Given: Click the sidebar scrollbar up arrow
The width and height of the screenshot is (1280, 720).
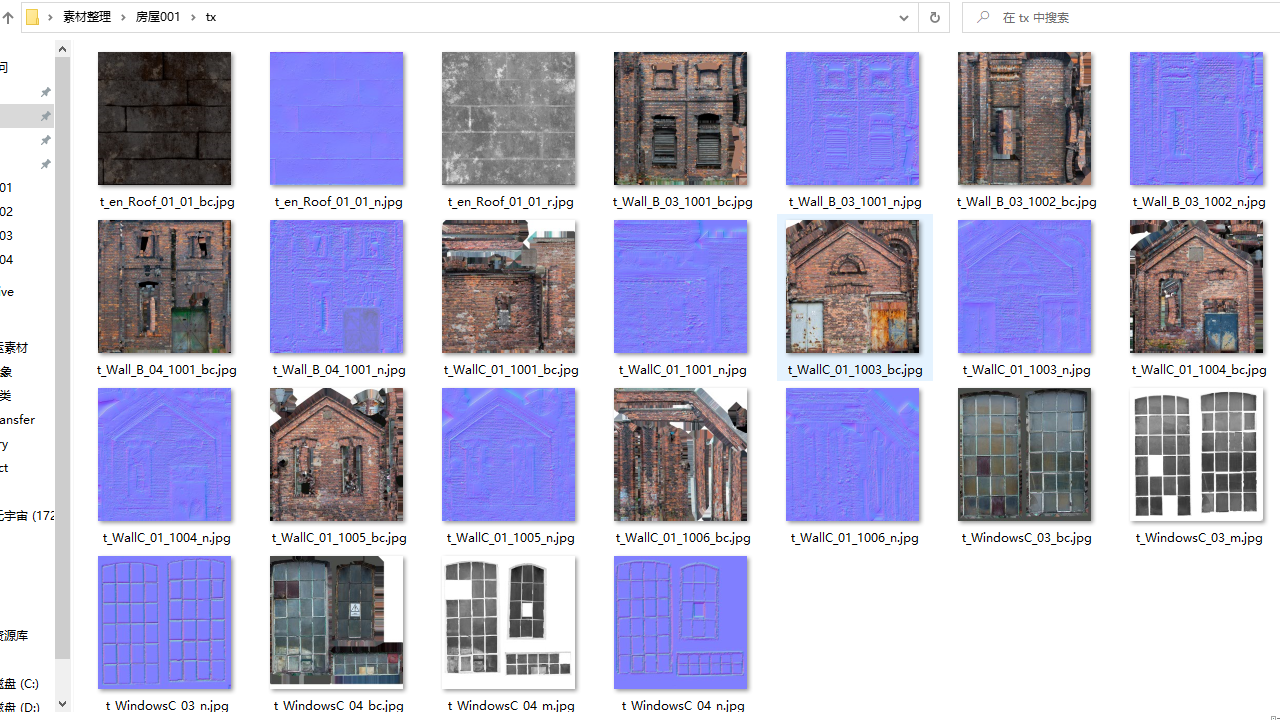Looking at the screenshot, I should 62,49.
